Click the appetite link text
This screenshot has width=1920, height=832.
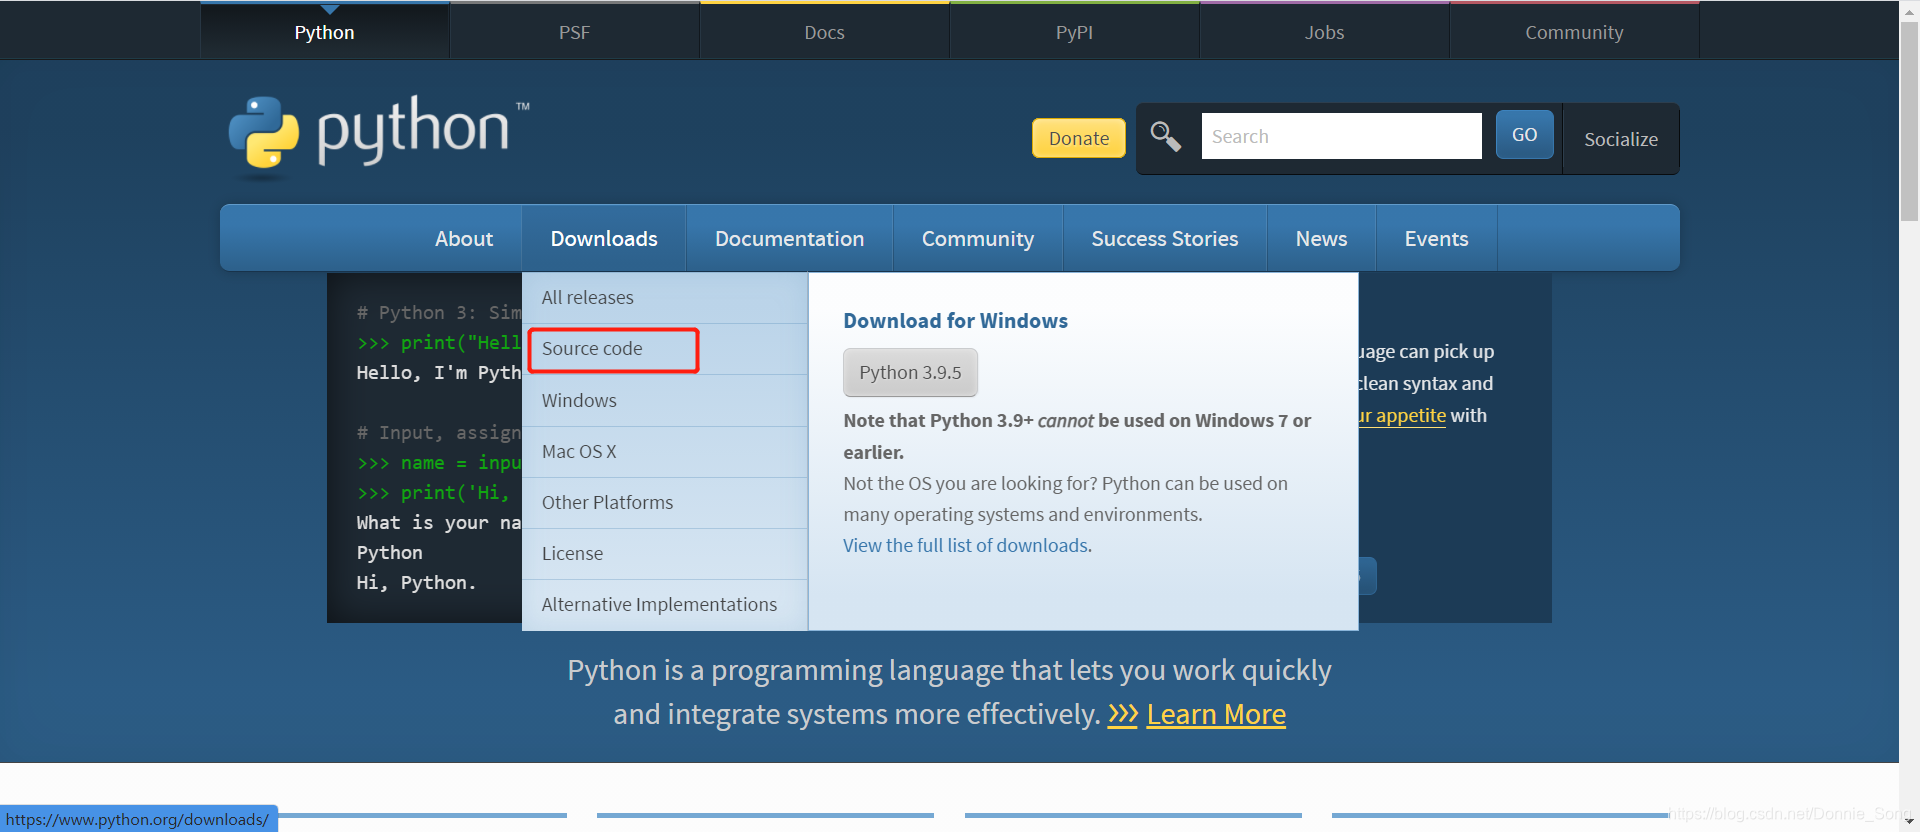1402,416
